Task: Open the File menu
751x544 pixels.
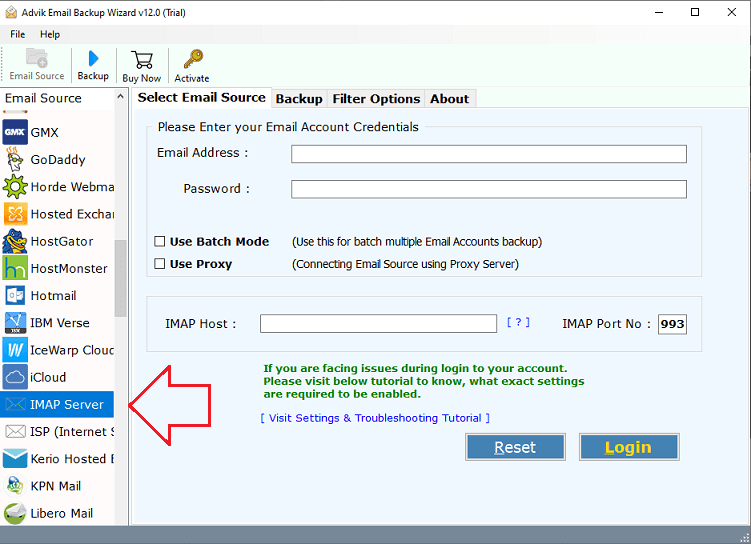Action: (x=18, y=34)
